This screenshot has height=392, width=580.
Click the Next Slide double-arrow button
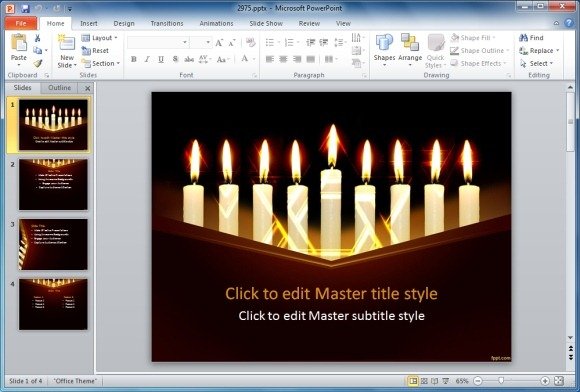pyautogui.click(x=571, y=356)
